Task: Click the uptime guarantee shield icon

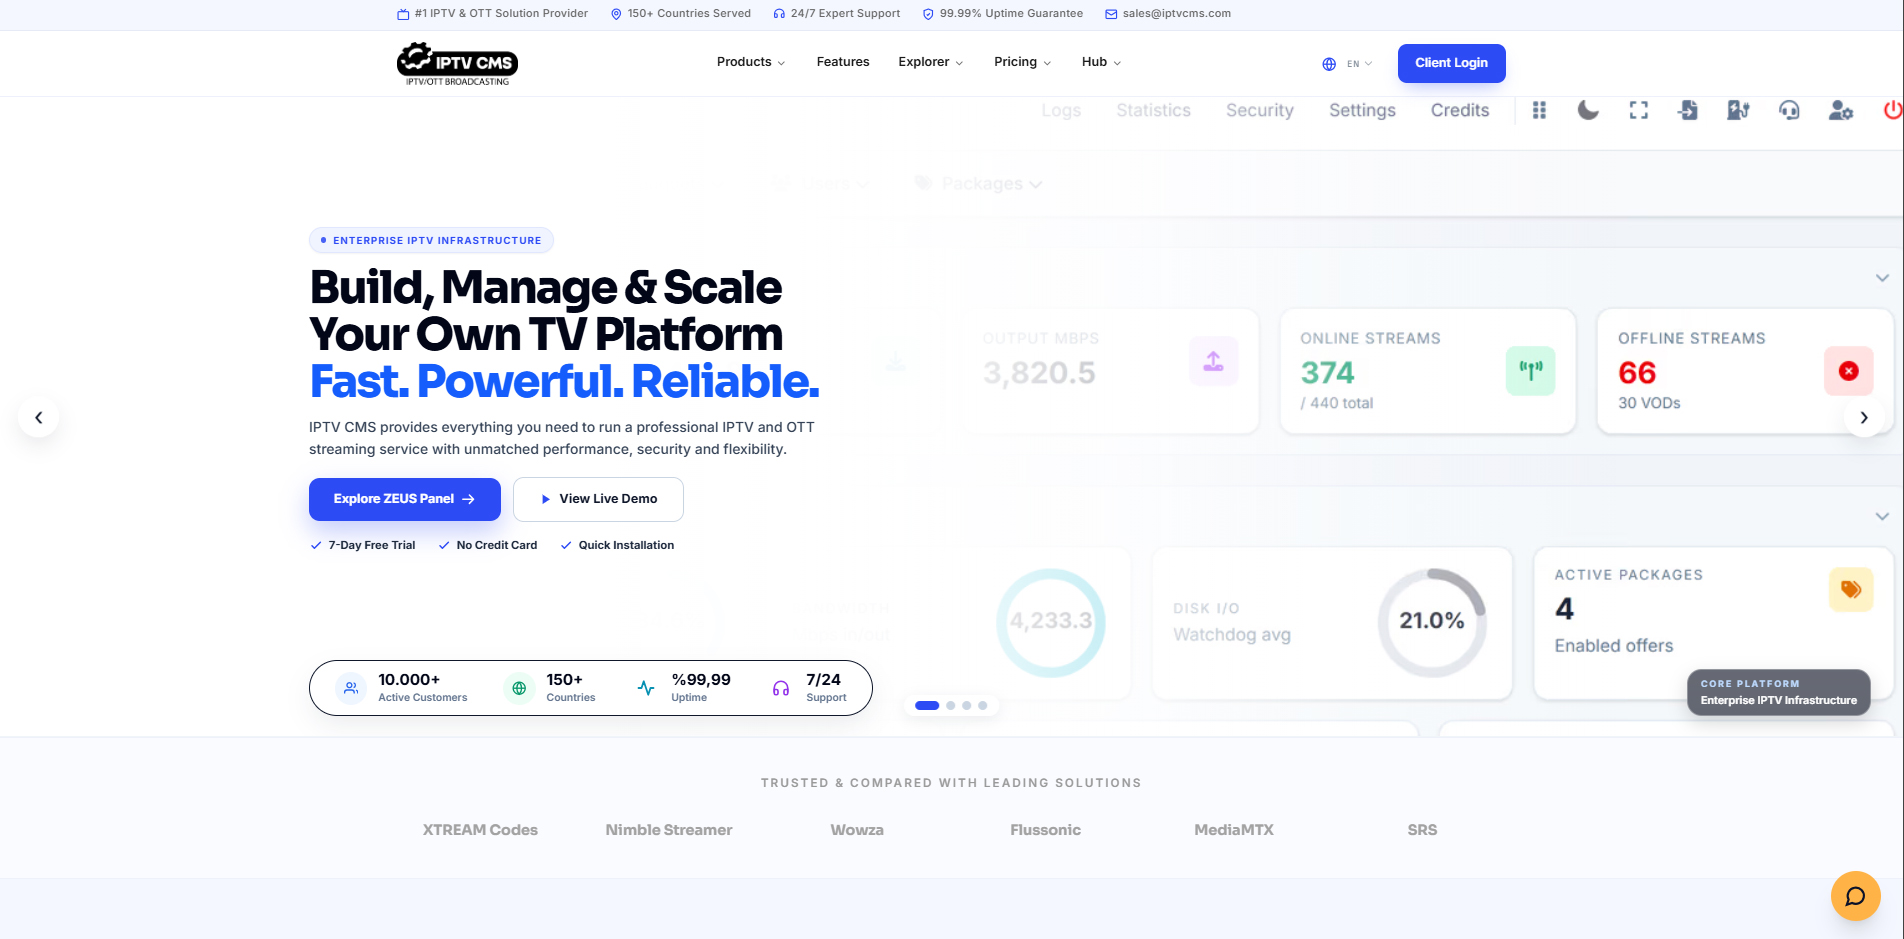Action: click(928, 14)
